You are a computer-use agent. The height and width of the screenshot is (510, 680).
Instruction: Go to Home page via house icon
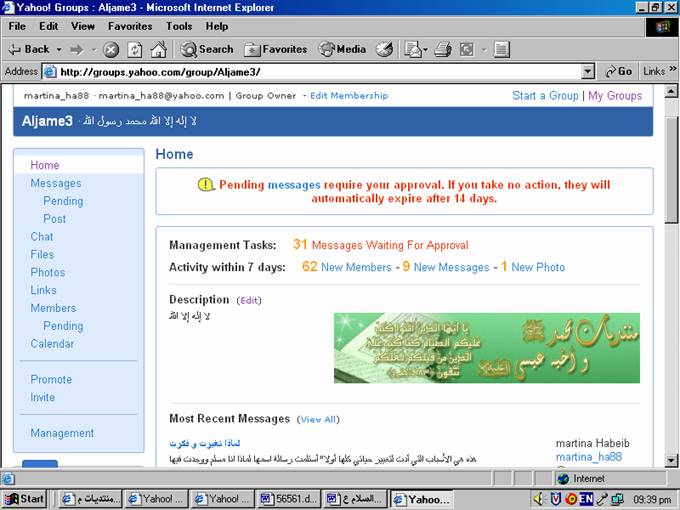pos(158,50)
